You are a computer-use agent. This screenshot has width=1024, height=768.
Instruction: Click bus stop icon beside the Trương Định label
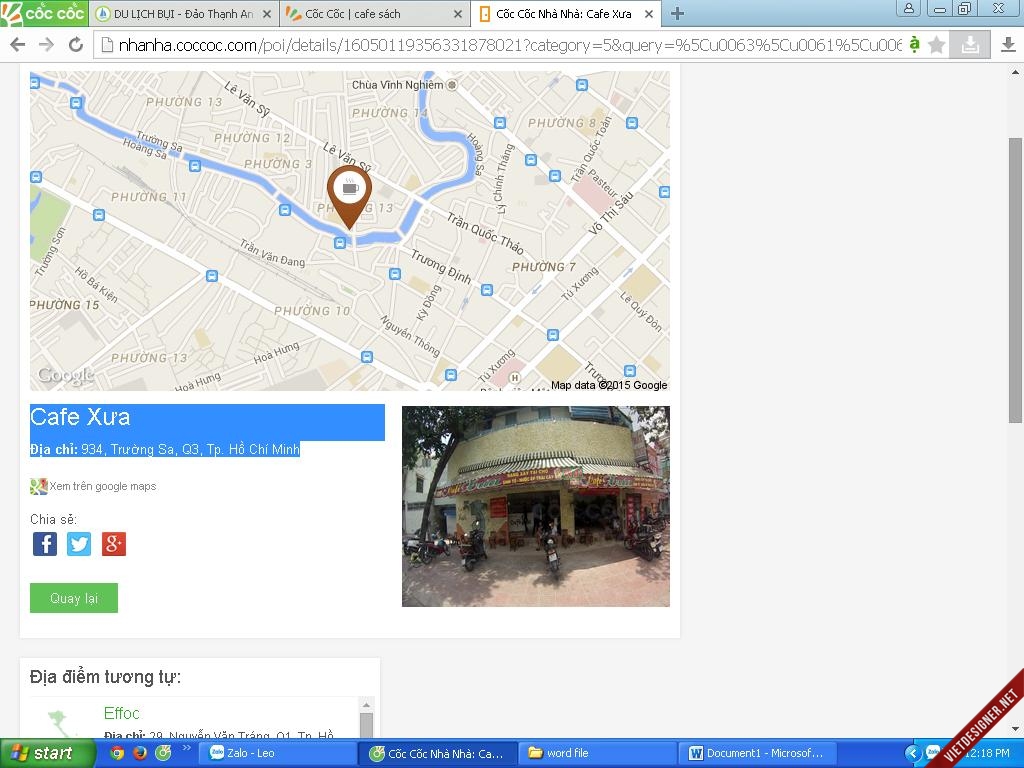click(487, 290)
